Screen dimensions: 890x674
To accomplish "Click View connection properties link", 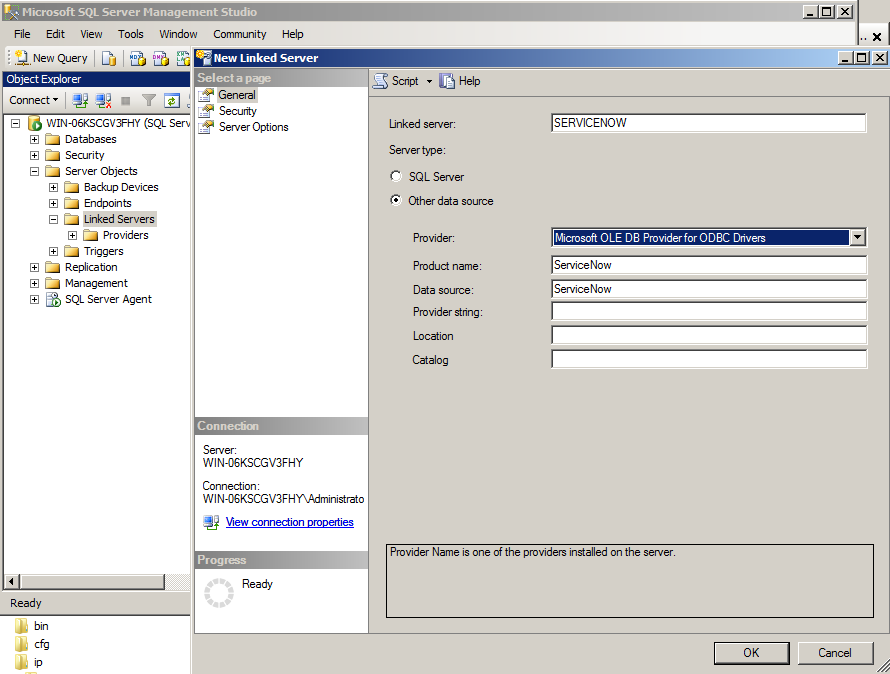I will coord(289,522).
